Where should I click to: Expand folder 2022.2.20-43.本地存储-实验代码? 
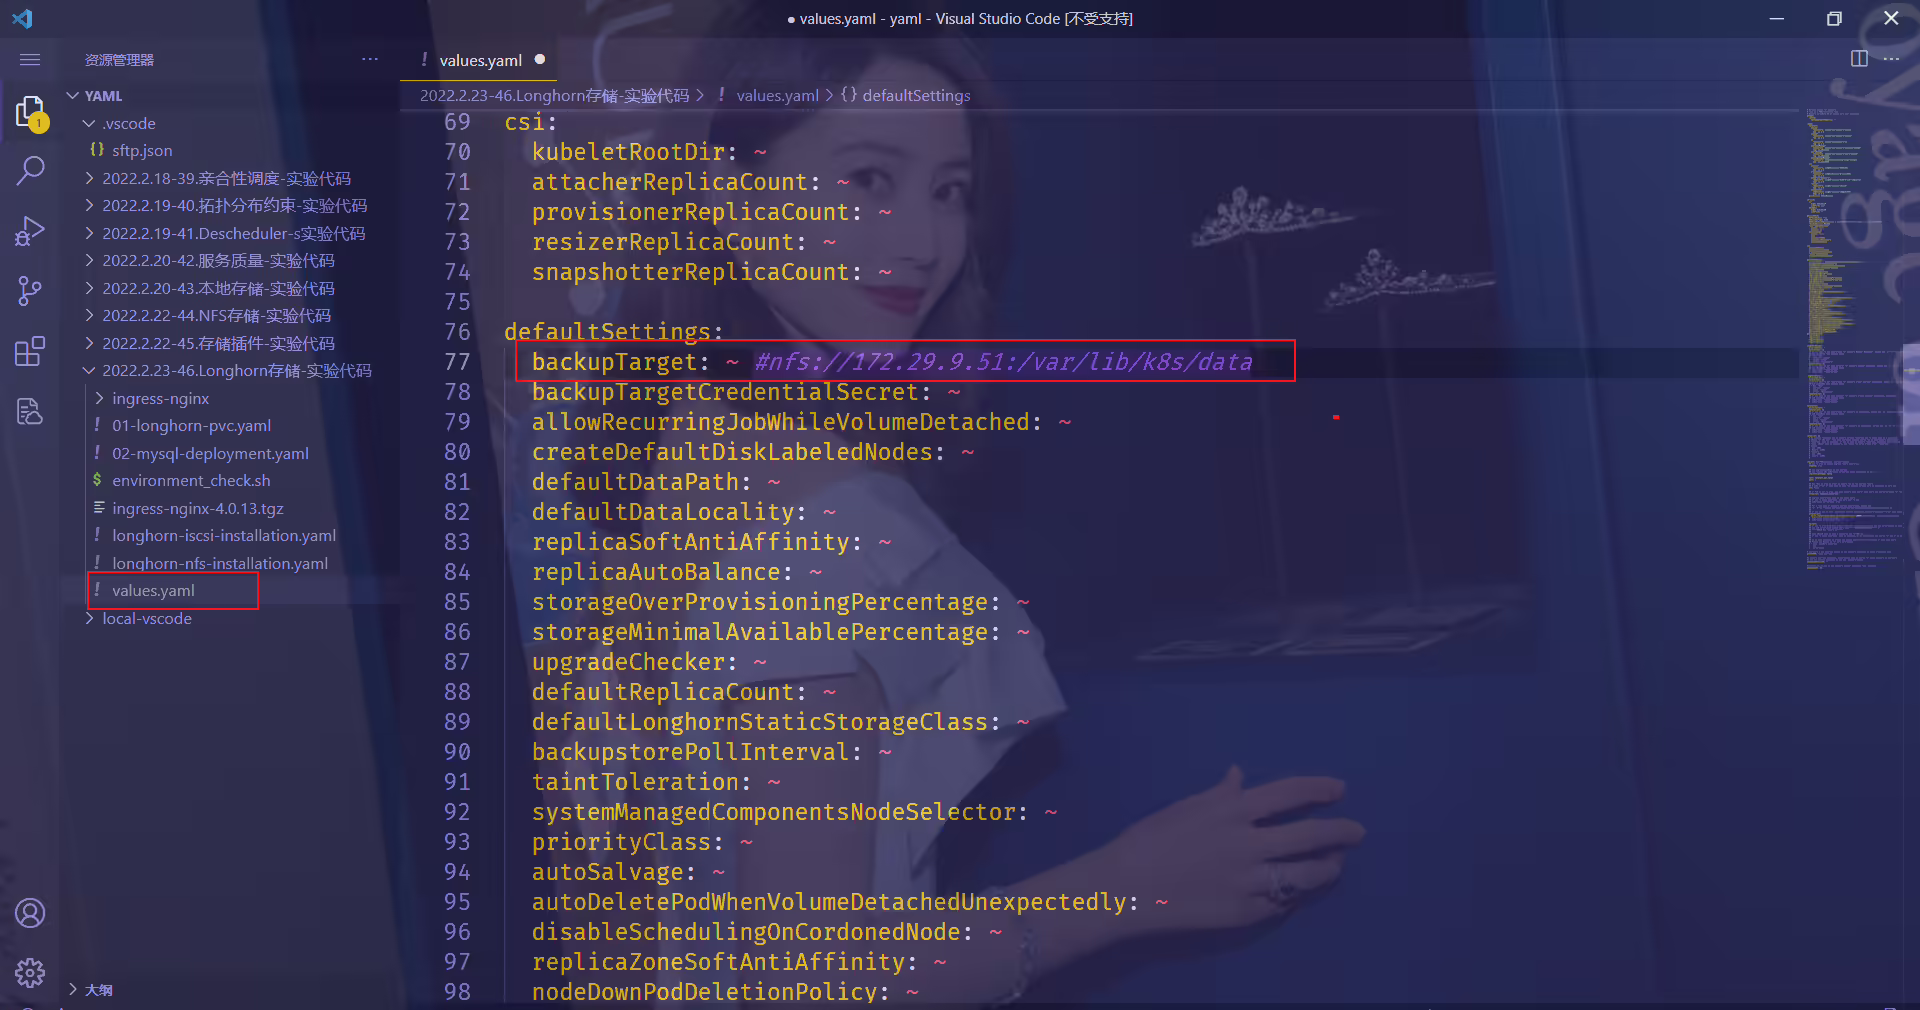point(218,288)
